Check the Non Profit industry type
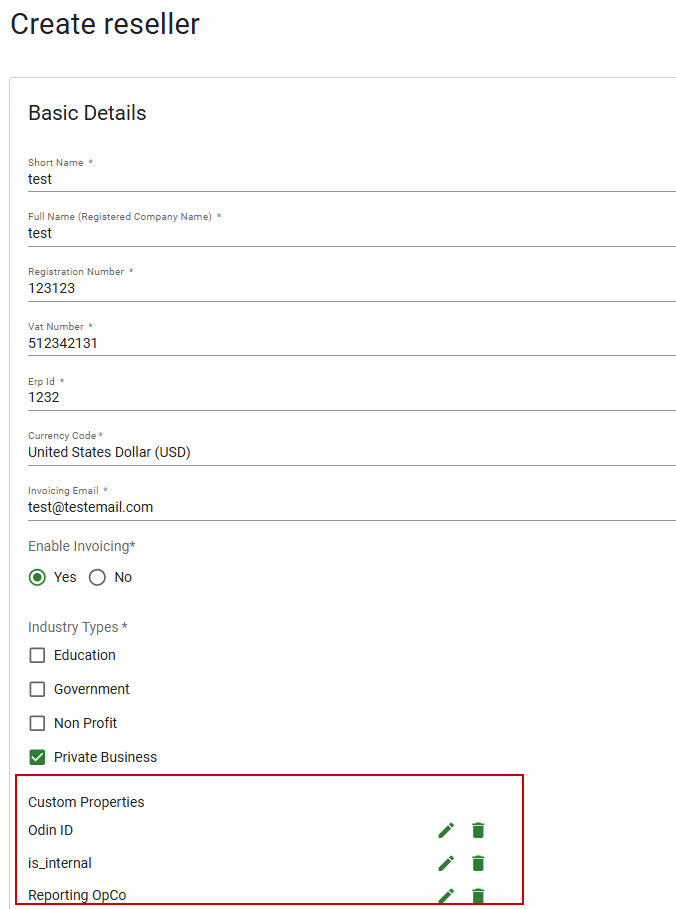The image size is (676, 909). tap(37, 723)
